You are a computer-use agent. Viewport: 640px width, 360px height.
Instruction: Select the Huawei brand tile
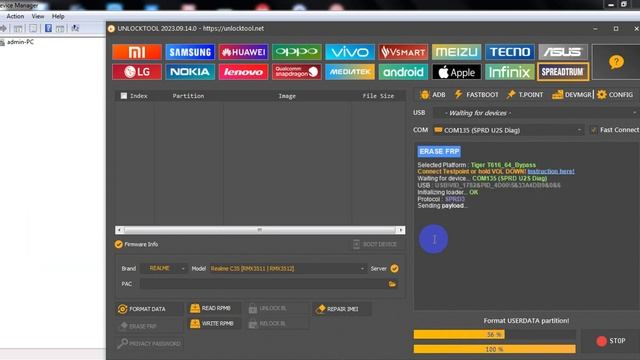click(x=243, y=52)
